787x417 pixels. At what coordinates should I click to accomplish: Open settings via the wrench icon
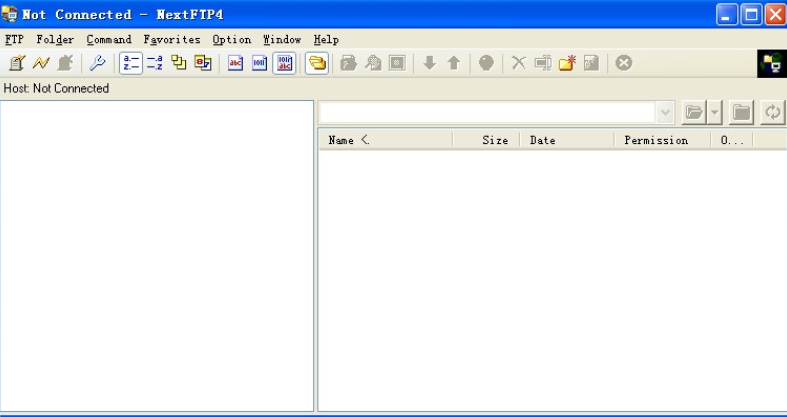click(98, 63)
